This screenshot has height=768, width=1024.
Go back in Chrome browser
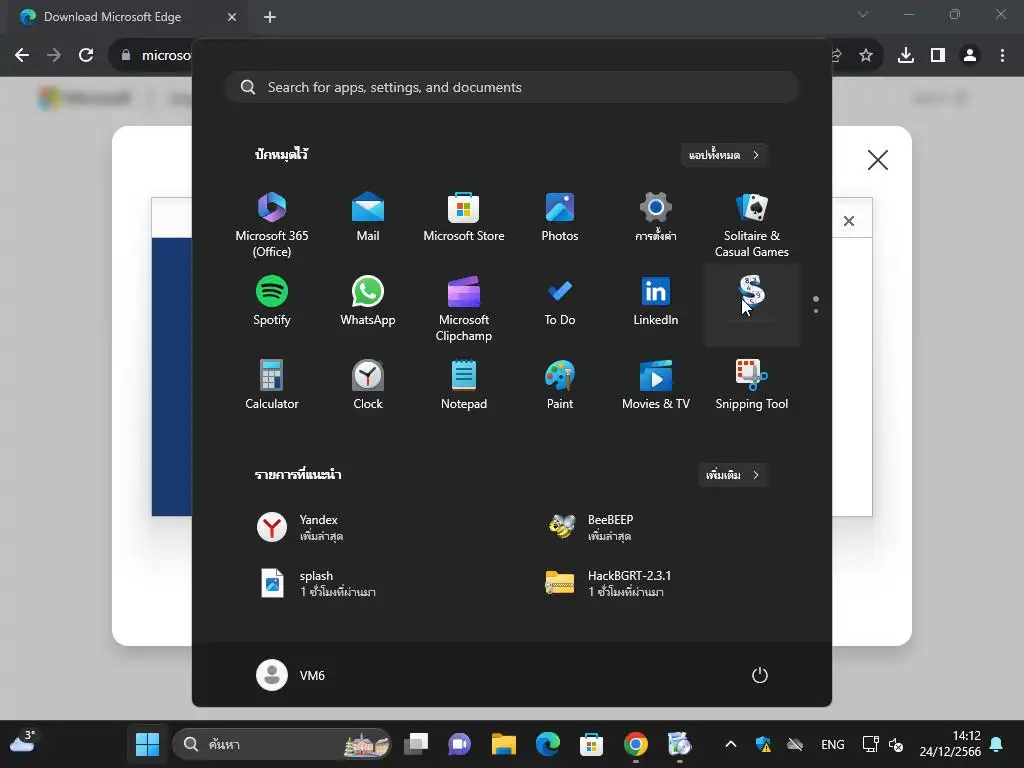[22, 56]
